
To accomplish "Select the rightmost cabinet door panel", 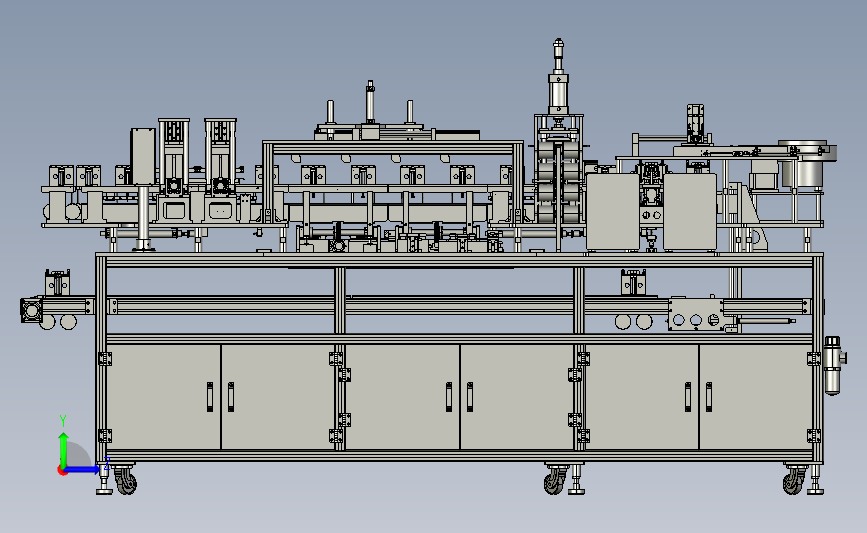I will 756,397.
